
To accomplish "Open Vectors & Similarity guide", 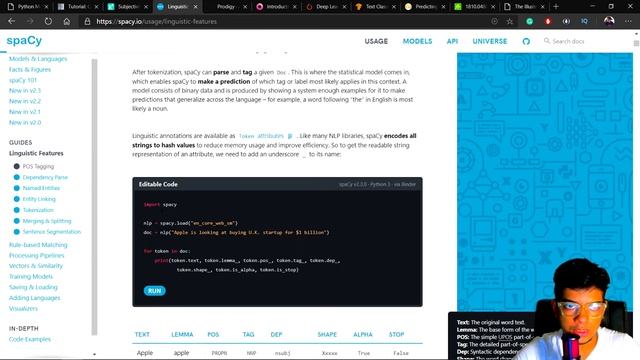I will tap(36, 266).
